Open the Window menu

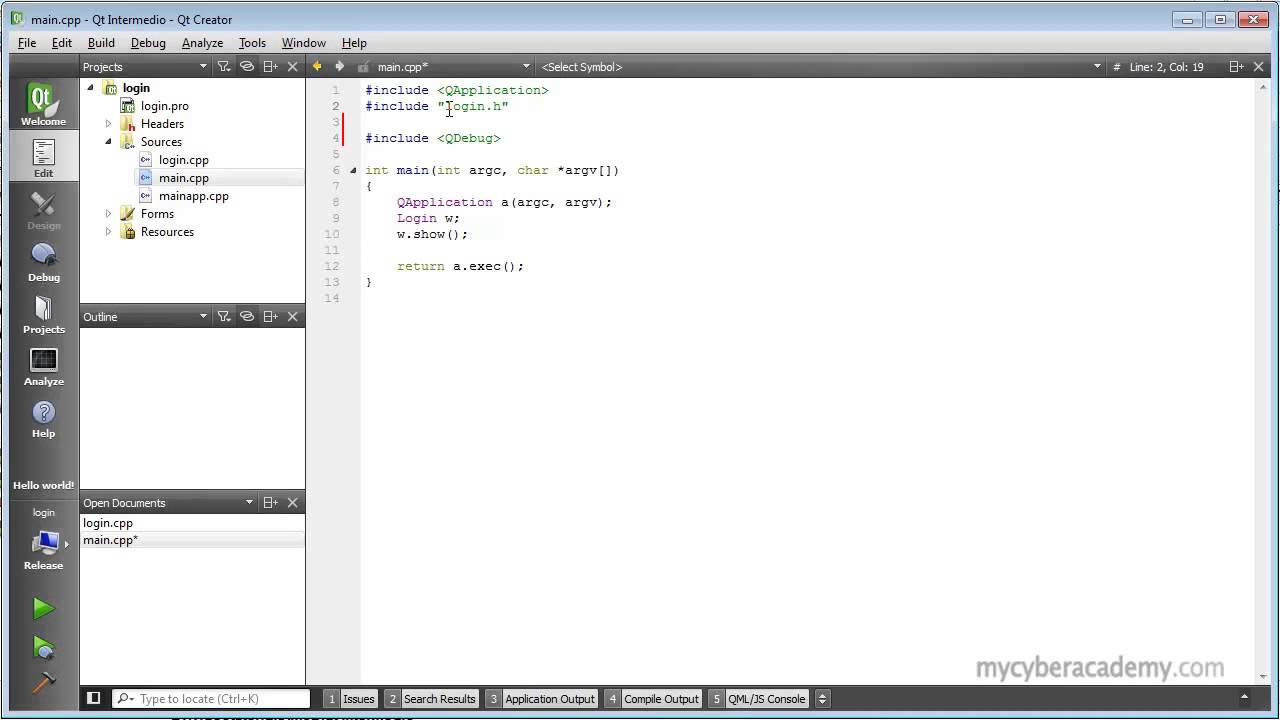tap(303, 43)
